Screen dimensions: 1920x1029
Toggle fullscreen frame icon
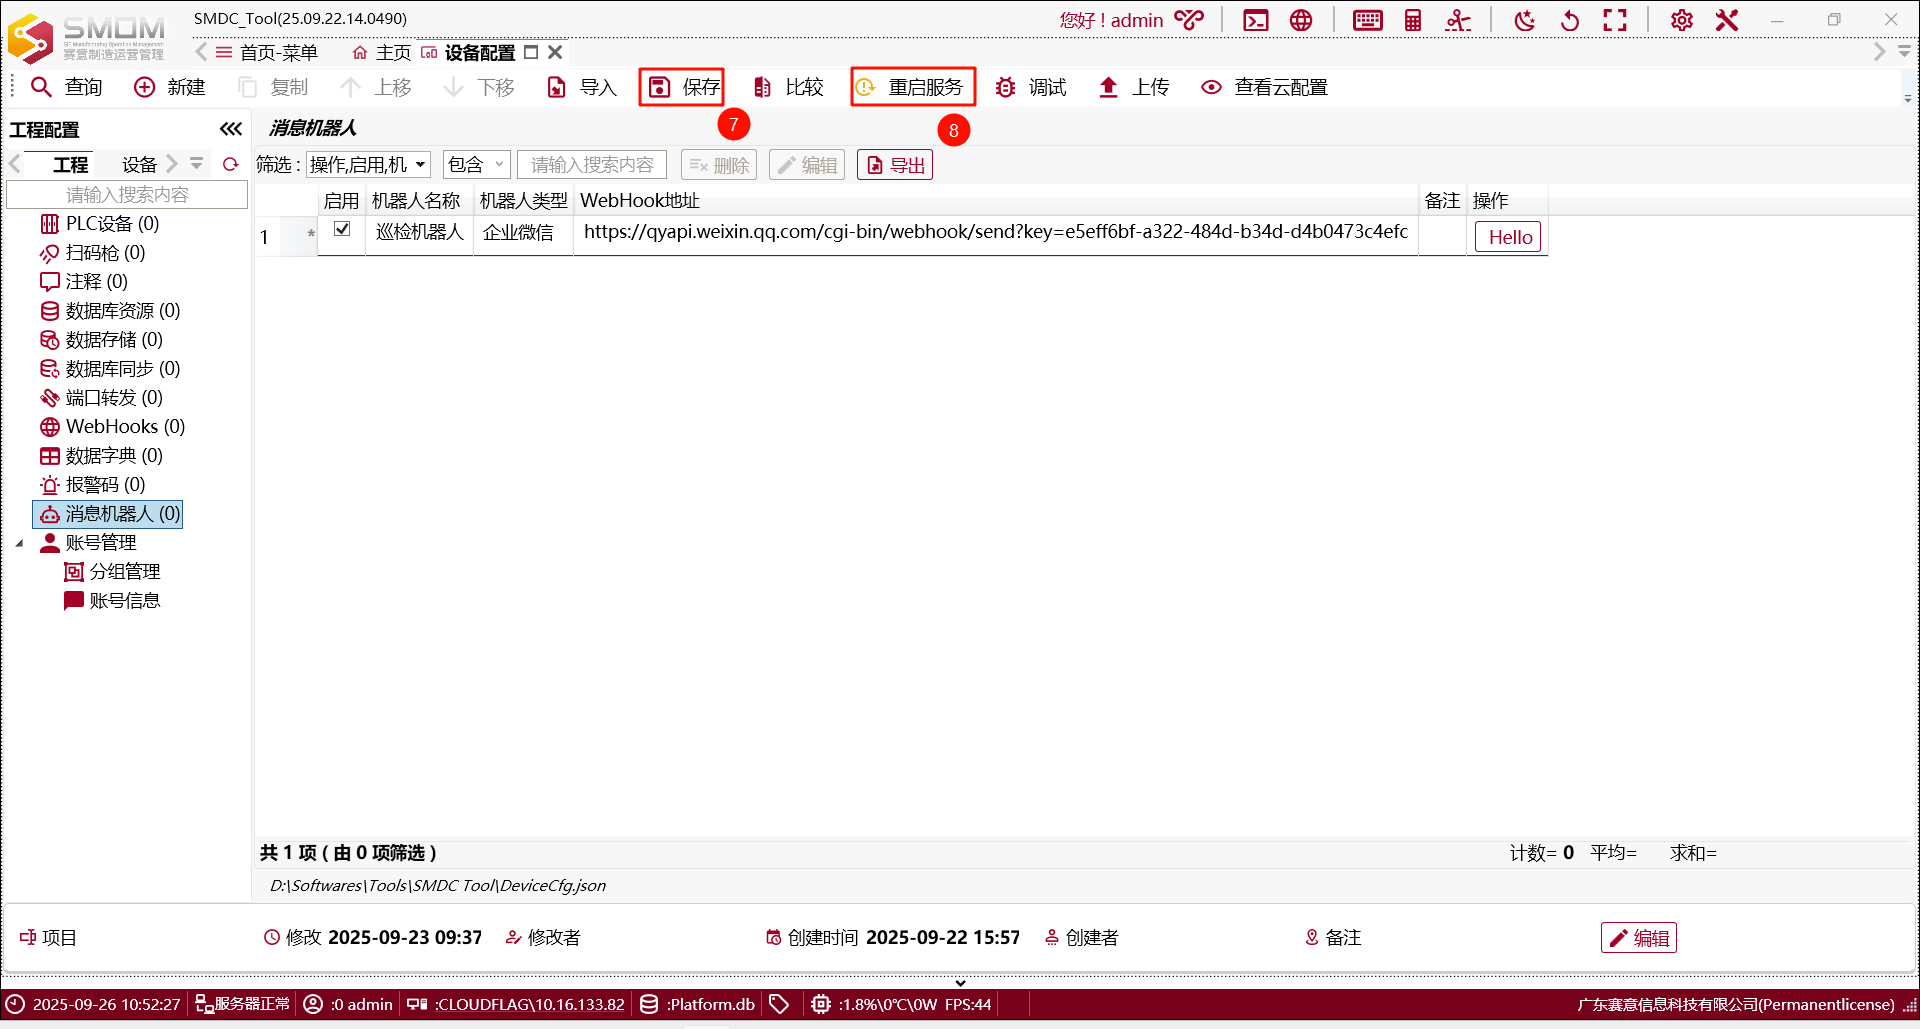(1615, 20)
